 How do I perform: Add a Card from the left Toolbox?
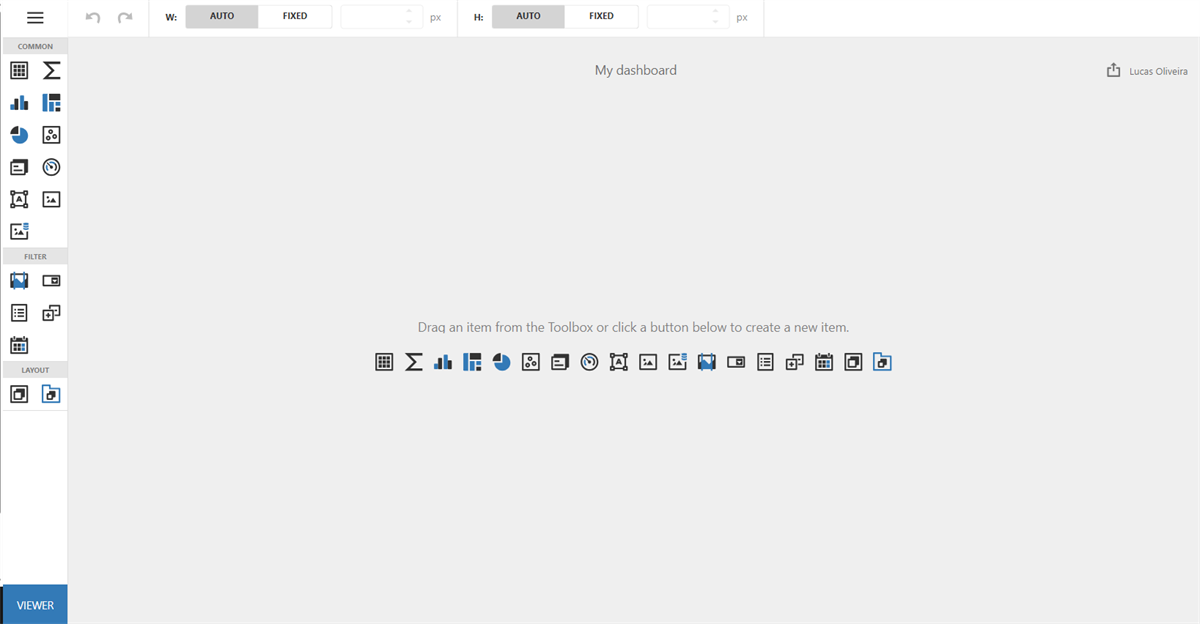coord(19,167)
